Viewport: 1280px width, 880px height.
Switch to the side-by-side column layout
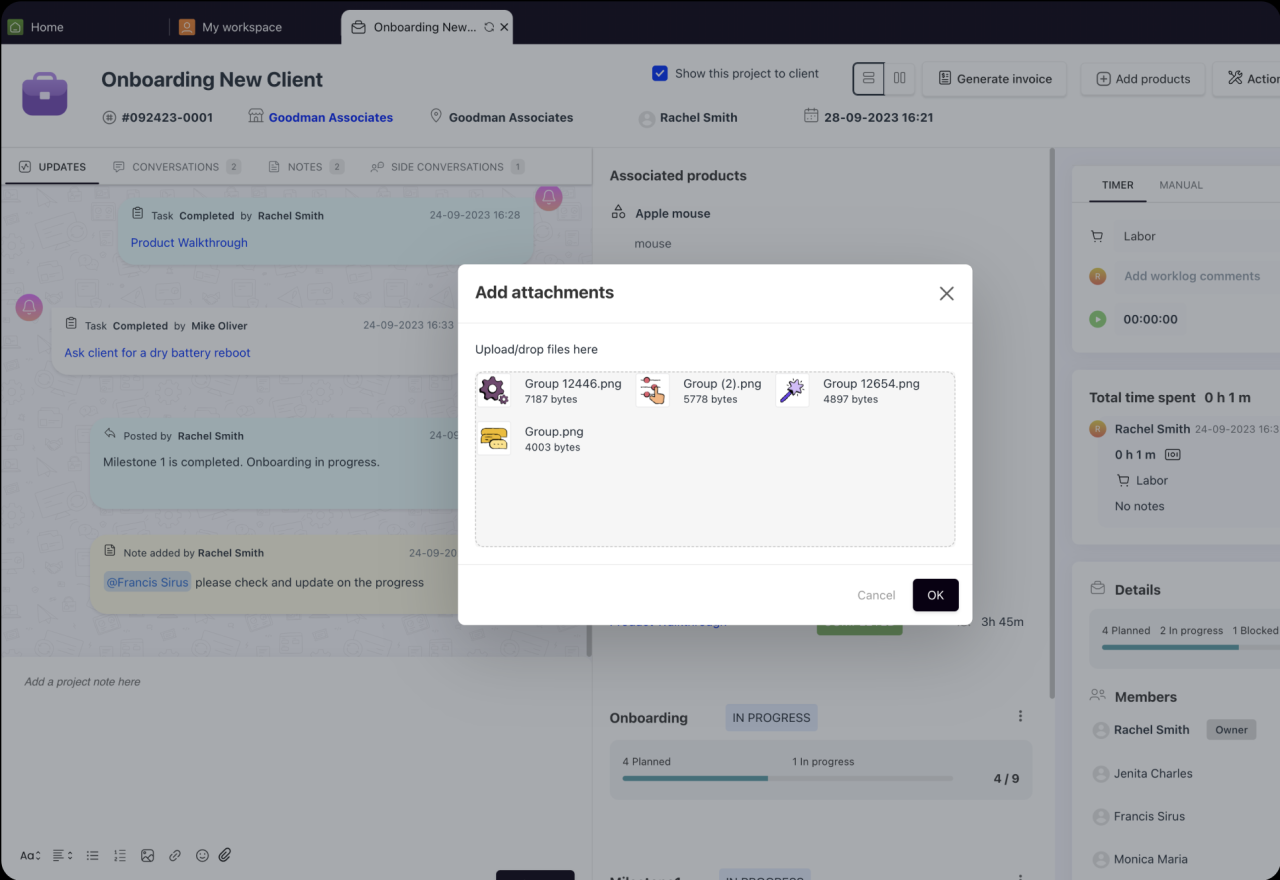click(899, 78)
